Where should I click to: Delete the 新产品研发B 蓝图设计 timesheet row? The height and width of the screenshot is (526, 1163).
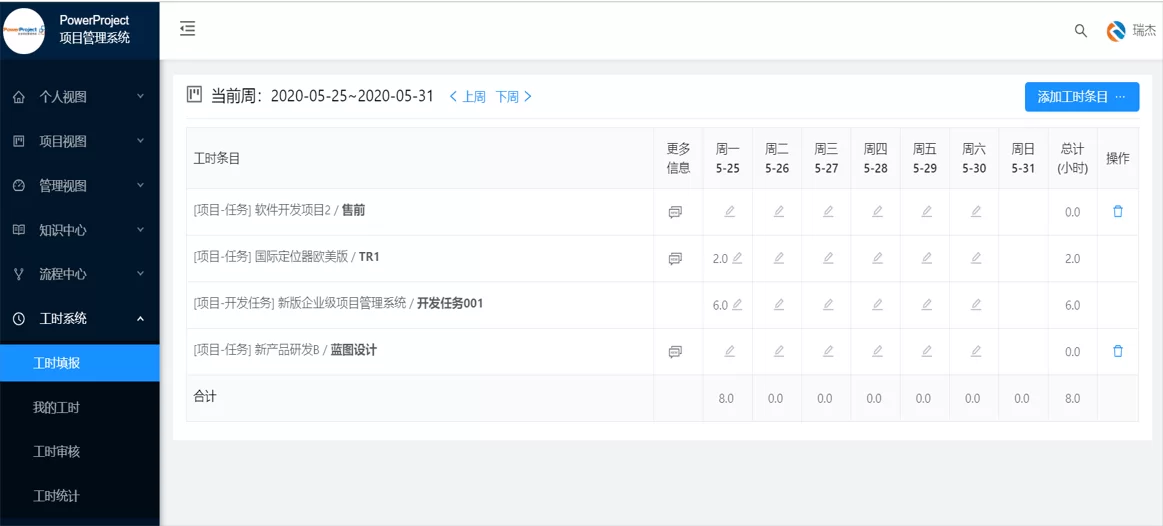1117,351
